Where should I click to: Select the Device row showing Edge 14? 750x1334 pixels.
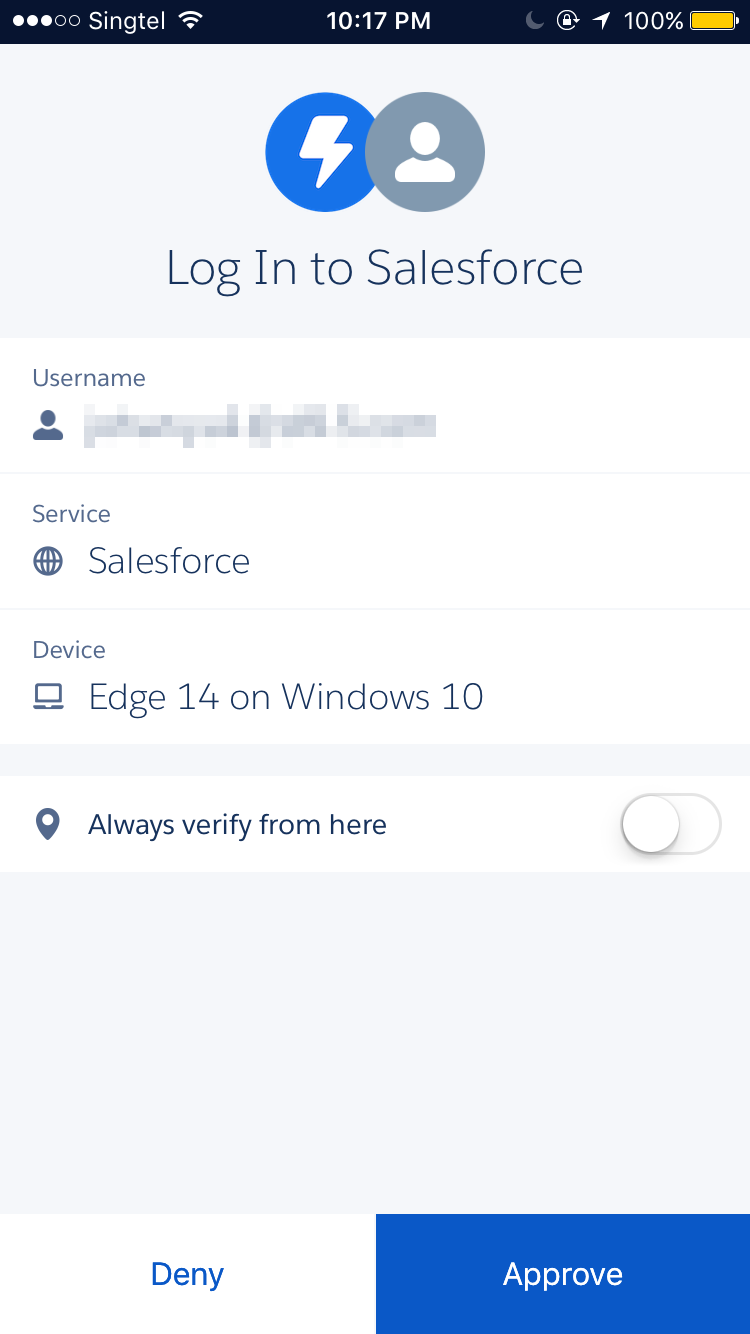coord(375,676)
